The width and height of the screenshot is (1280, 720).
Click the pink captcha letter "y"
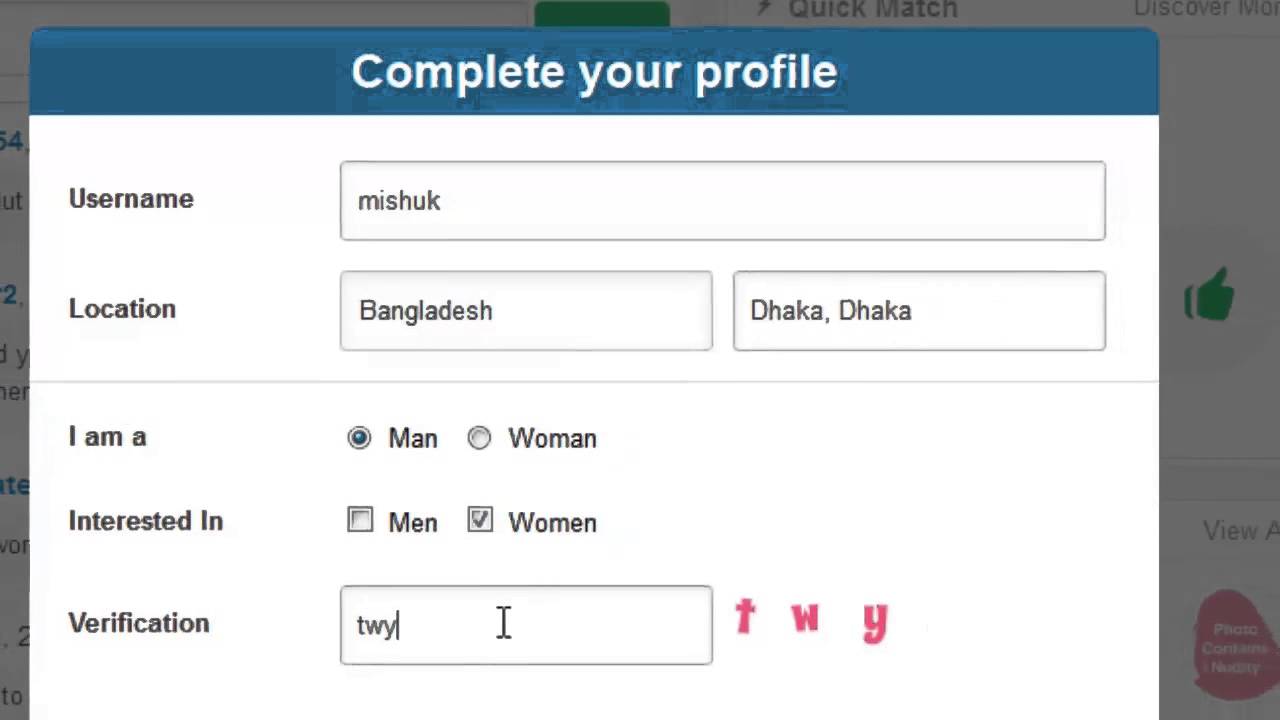tap(875, 621)
